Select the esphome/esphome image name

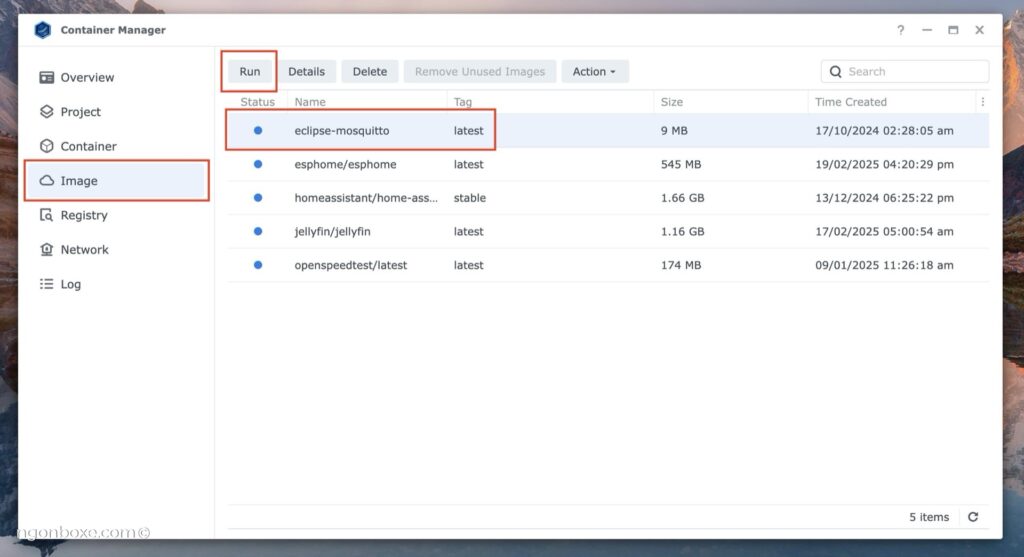(x=345, y=165)
